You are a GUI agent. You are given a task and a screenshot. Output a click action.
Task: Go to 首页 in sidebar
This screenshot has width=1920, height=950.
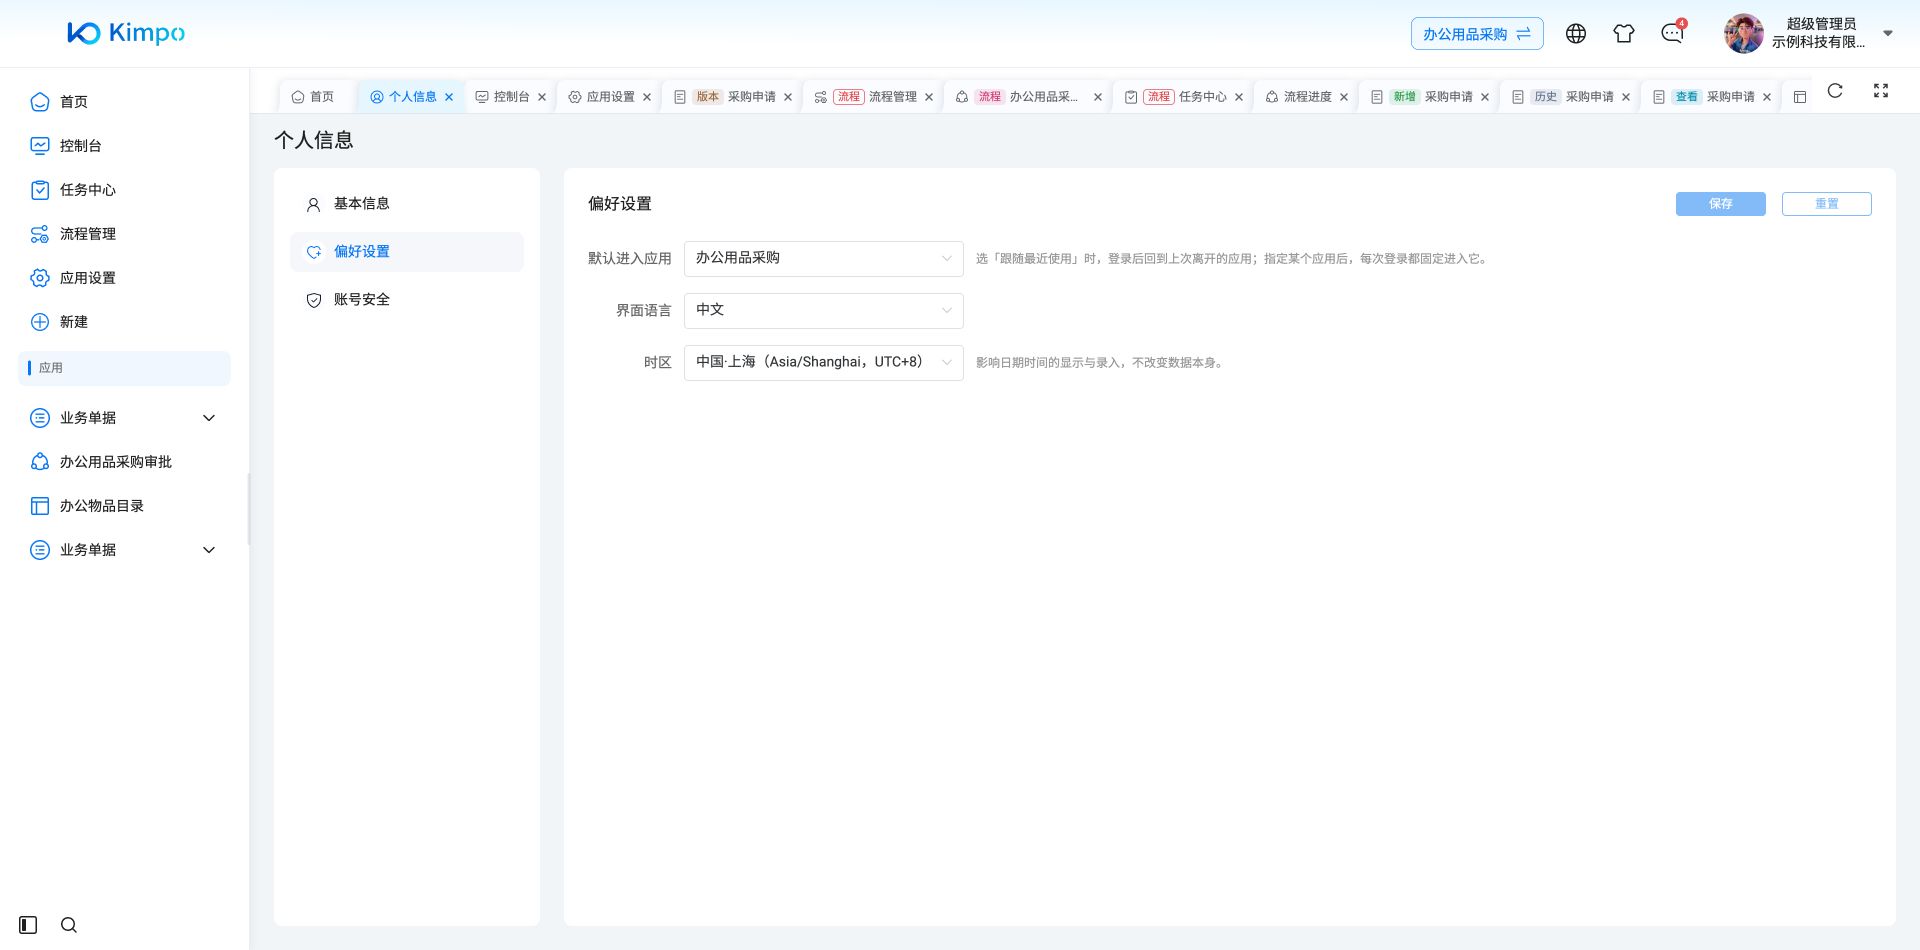(x=125, y=102)
